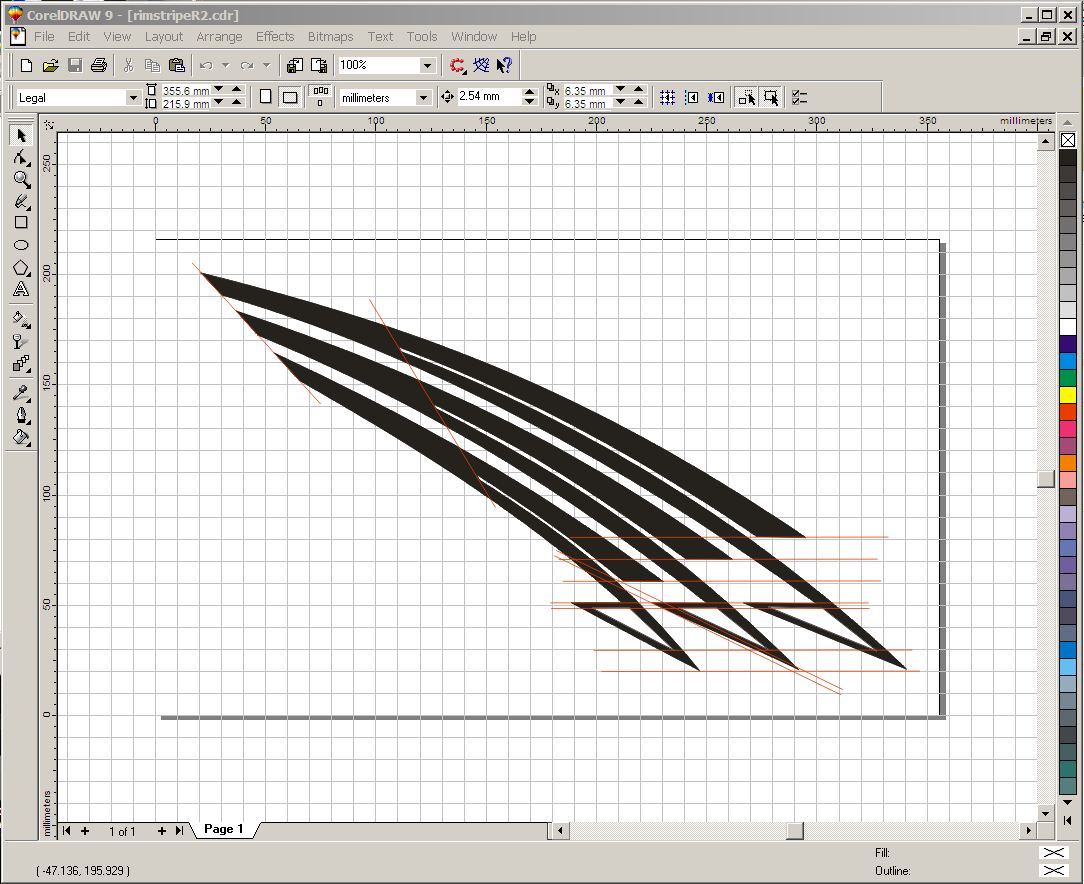The image size is (1084, 884).
Task: Toggle Landscape page orientation
Action: point(290,97)
